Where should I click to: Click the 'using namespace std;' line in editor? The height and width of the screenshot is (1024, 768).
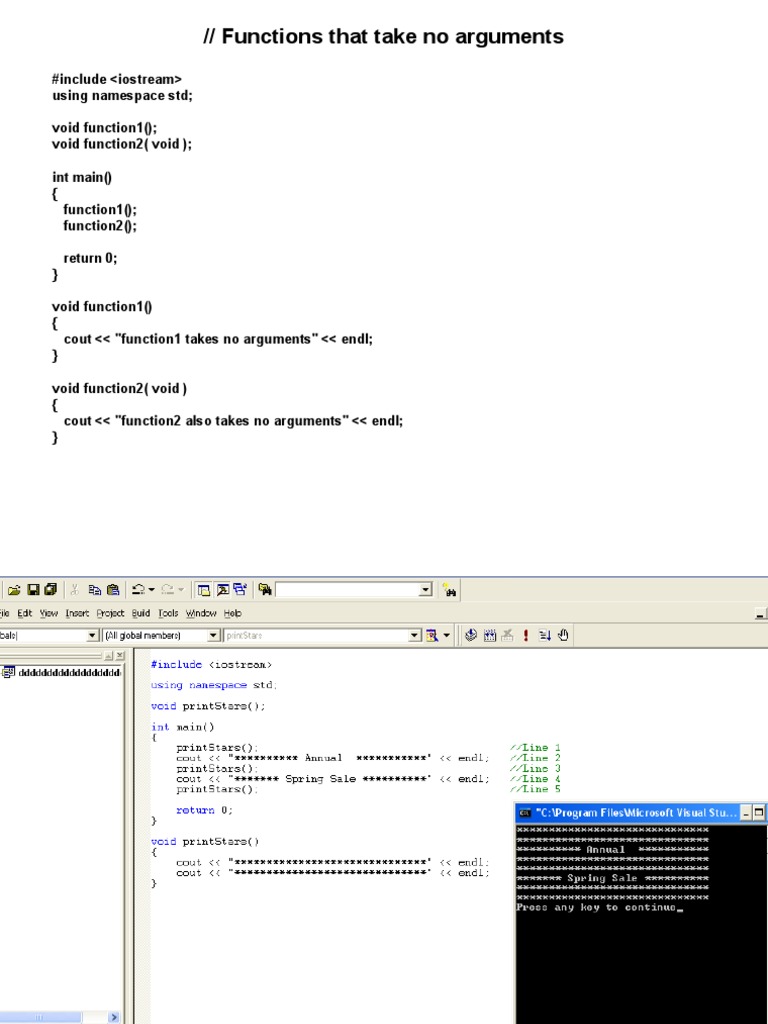coord(214,685)
